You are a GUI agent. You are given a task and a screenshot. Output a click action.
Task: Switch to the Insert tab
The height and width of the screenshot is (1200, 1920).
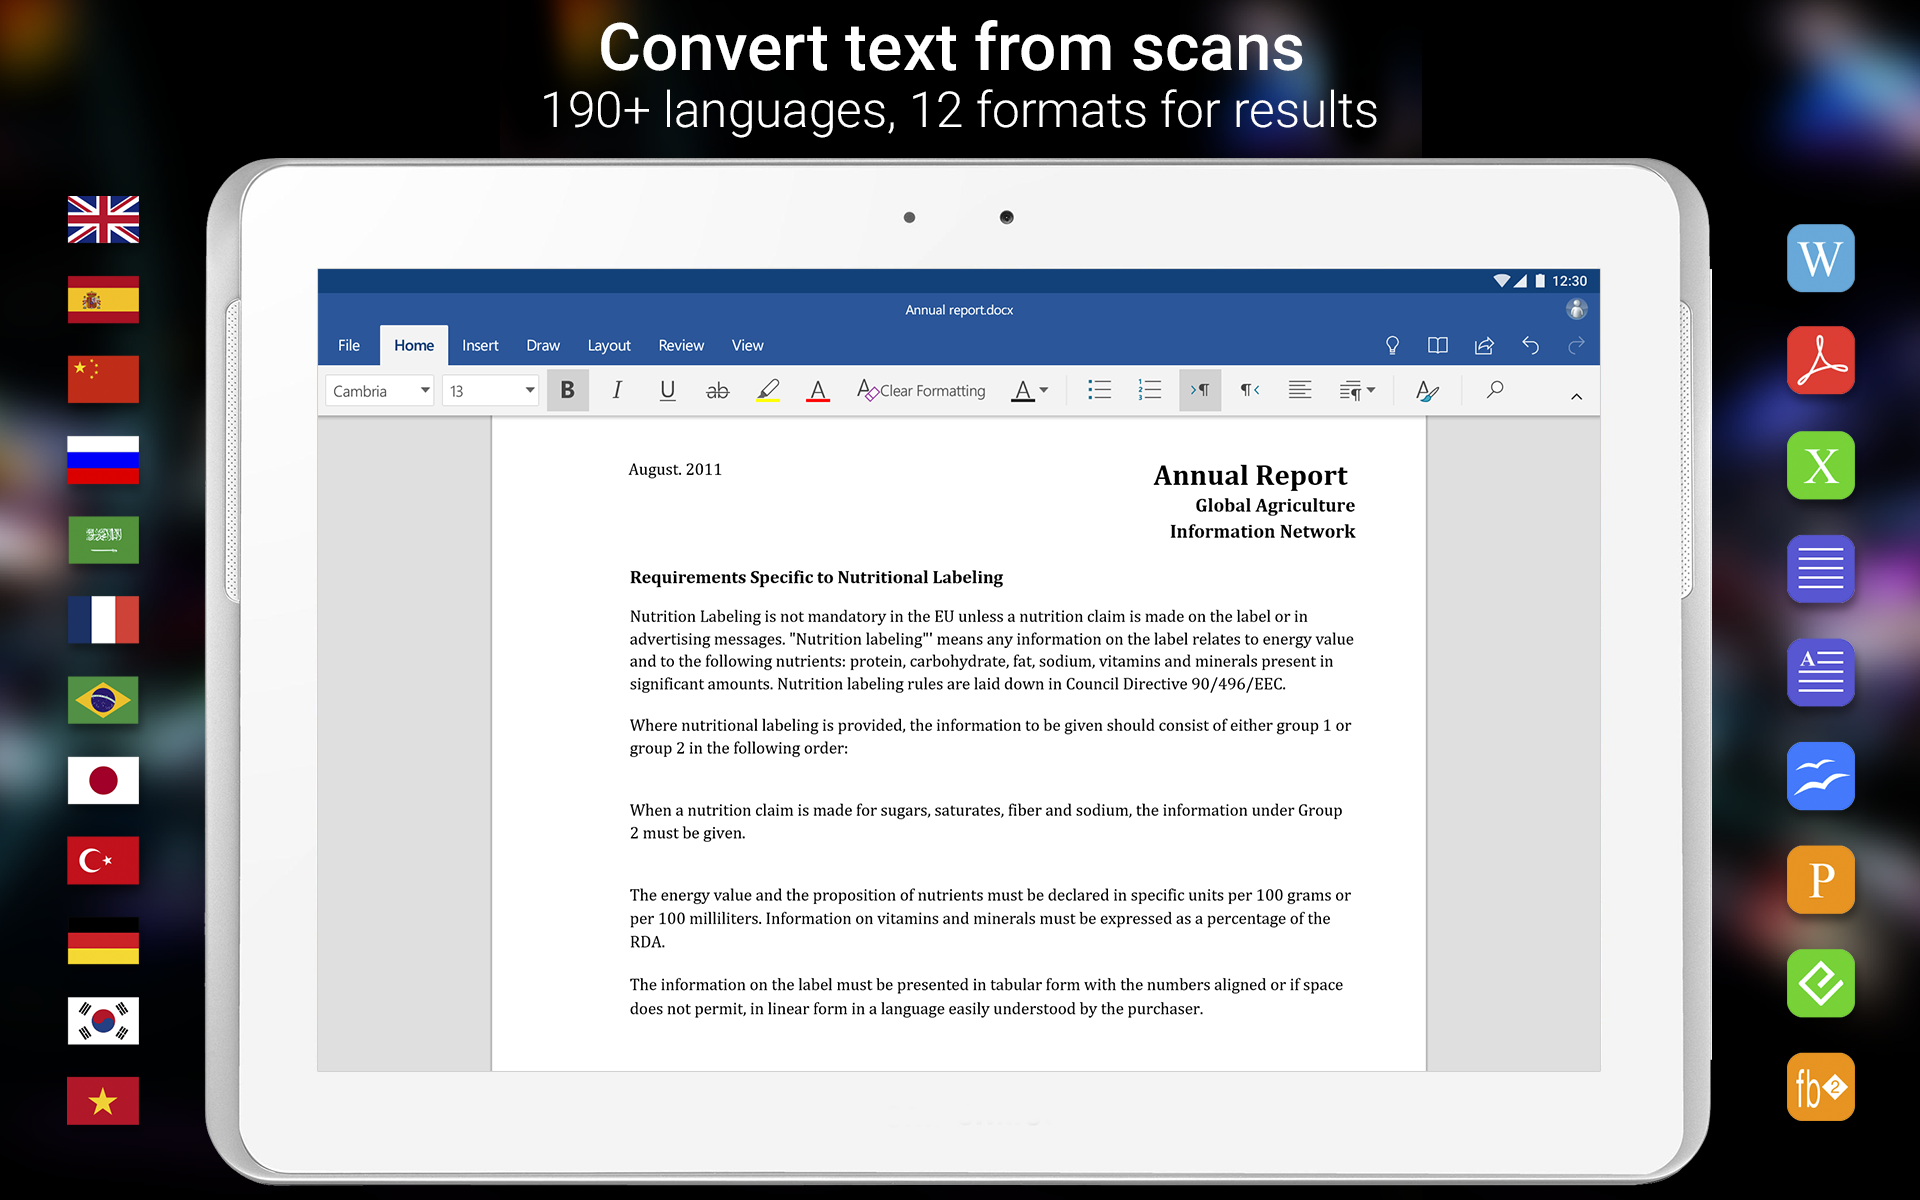coord(480,345)
